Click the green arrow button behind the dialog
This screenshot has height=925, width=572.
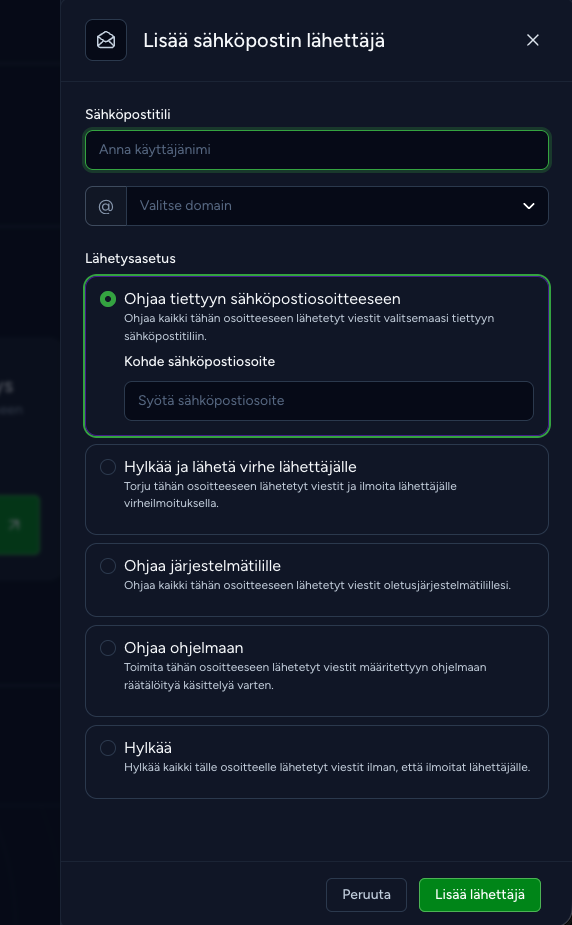click(x=20, y=524)
